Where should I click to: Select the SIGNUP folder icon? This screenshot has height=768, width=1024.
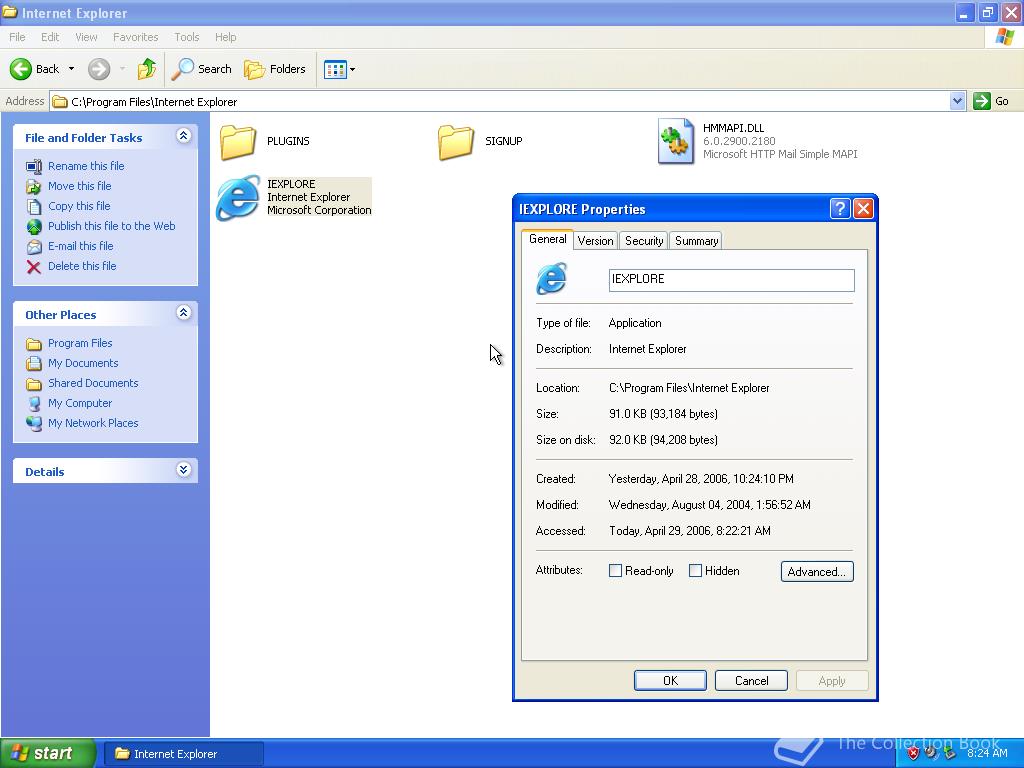[x=456, y=142]
